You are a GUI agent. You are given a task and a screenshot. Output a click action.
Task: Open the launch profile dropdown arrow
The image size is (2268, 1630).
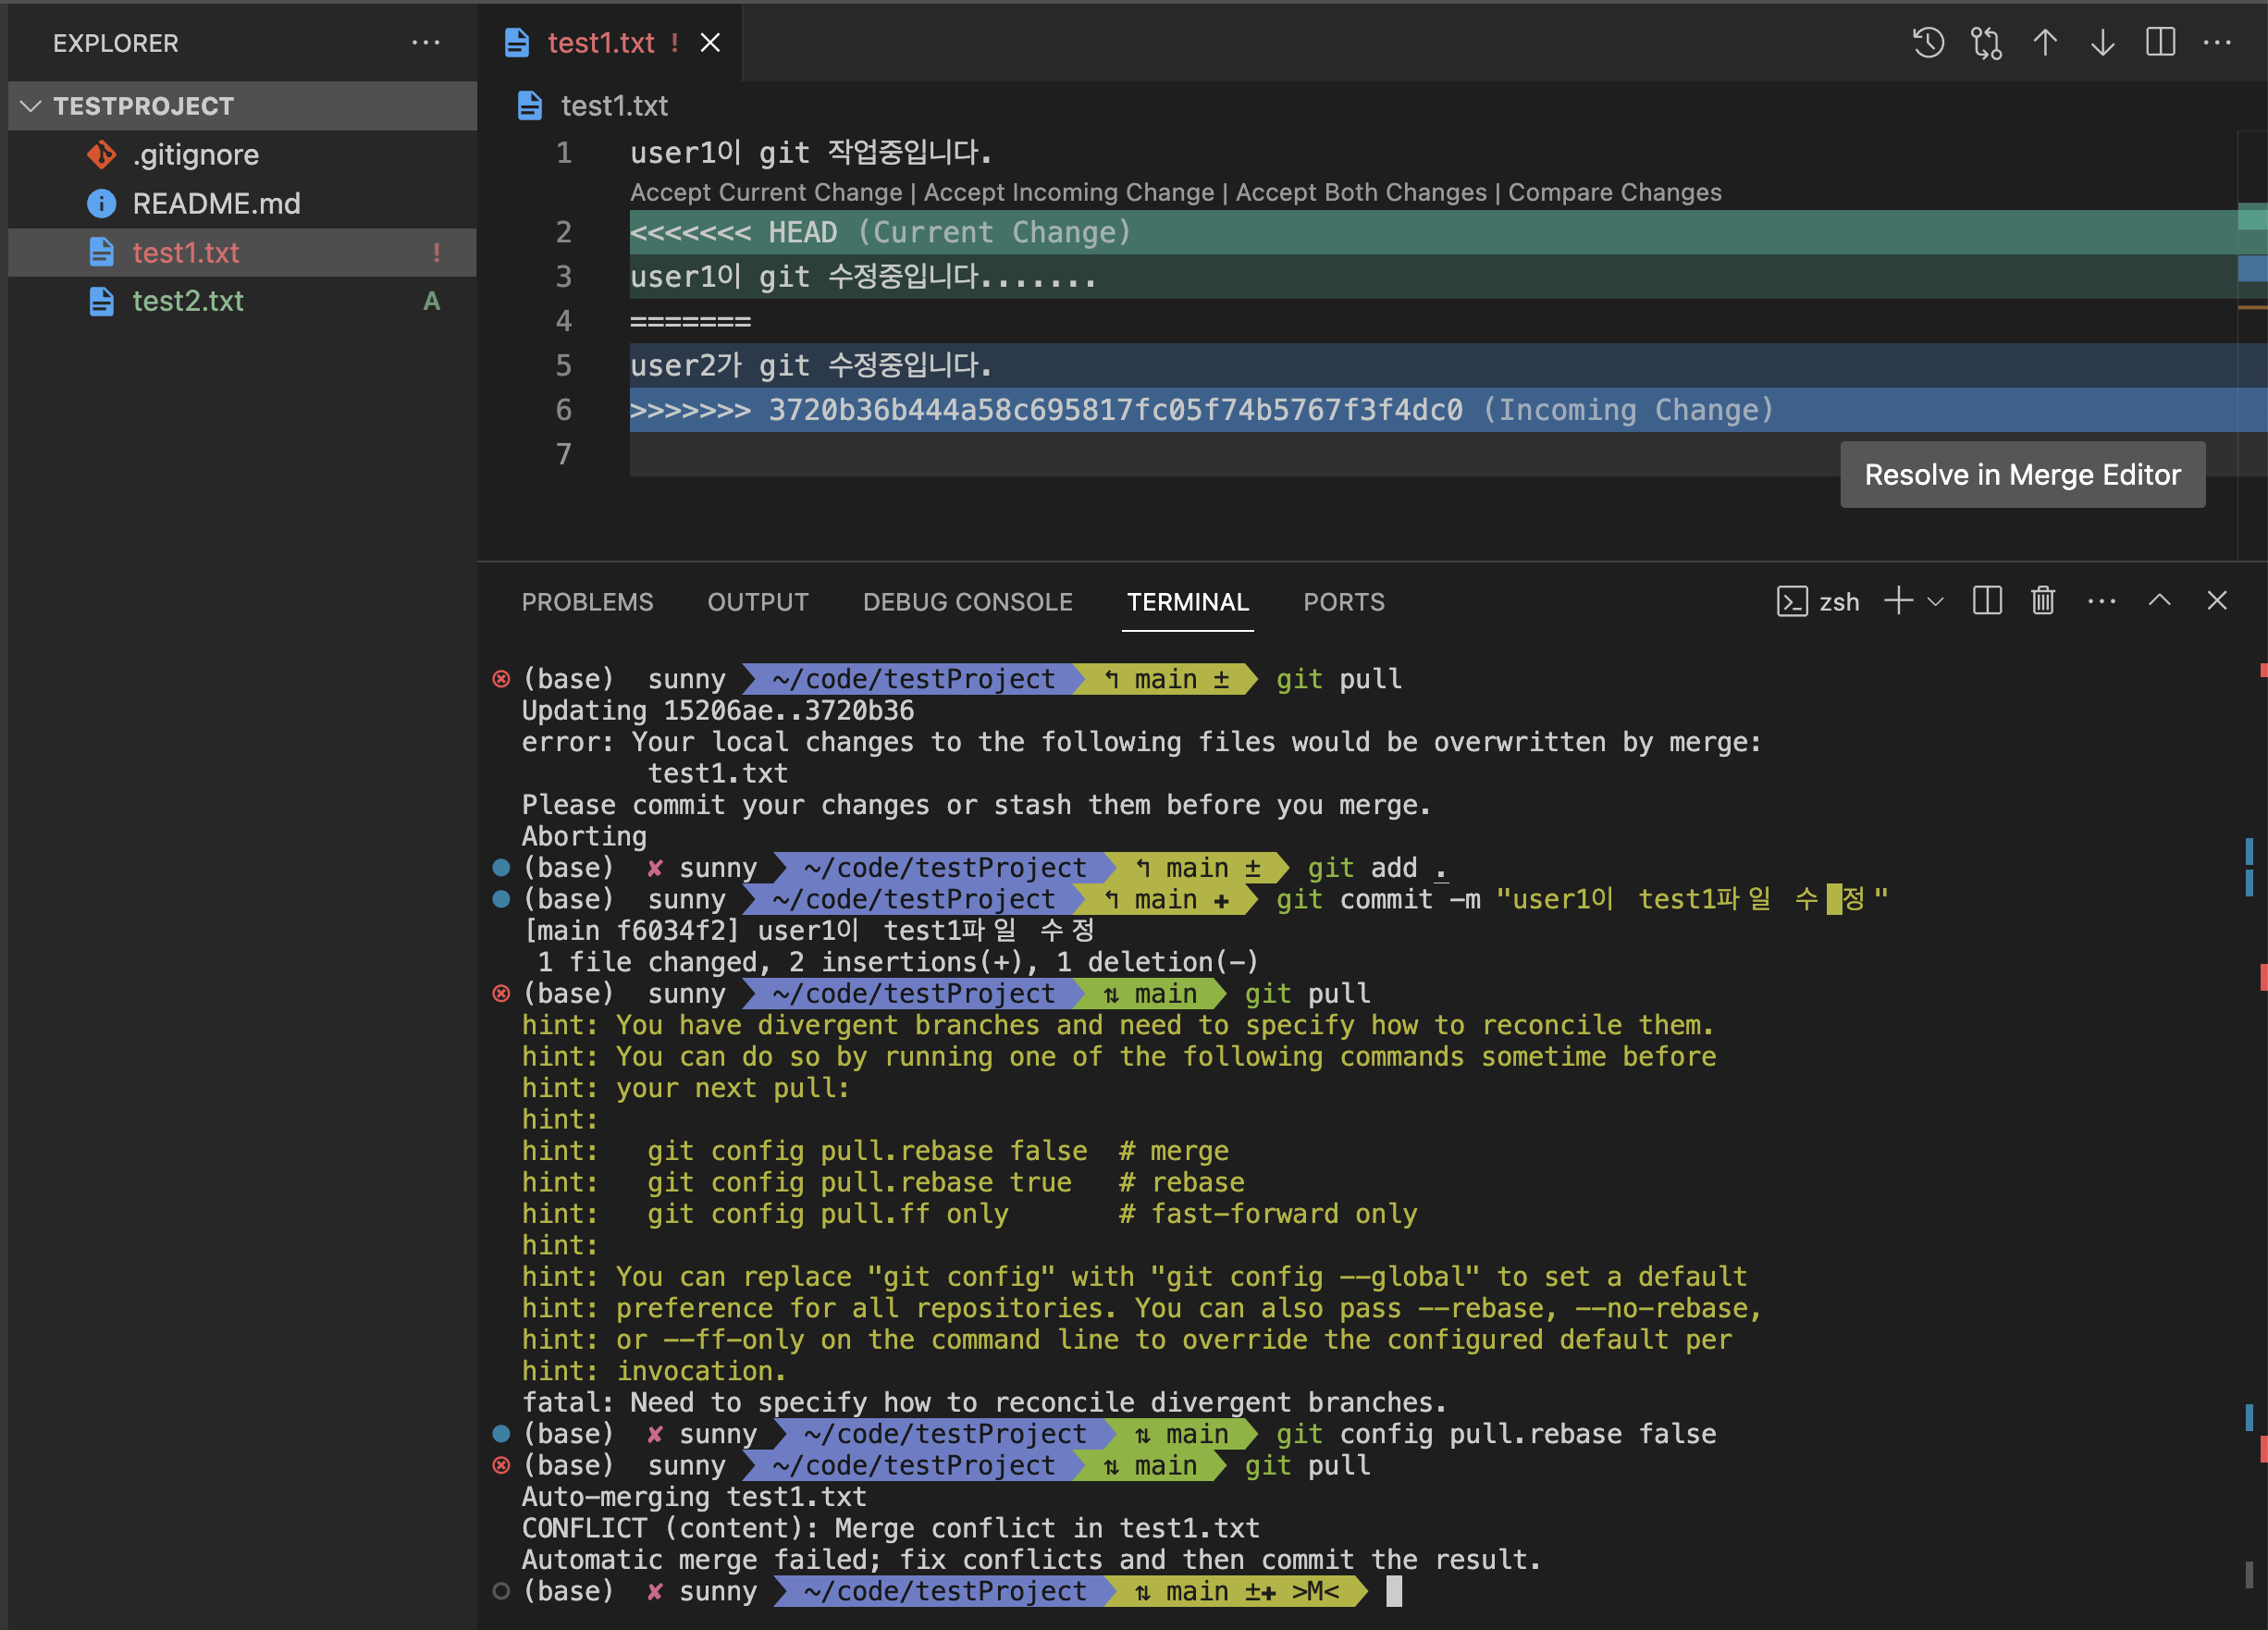(1935, 602)
